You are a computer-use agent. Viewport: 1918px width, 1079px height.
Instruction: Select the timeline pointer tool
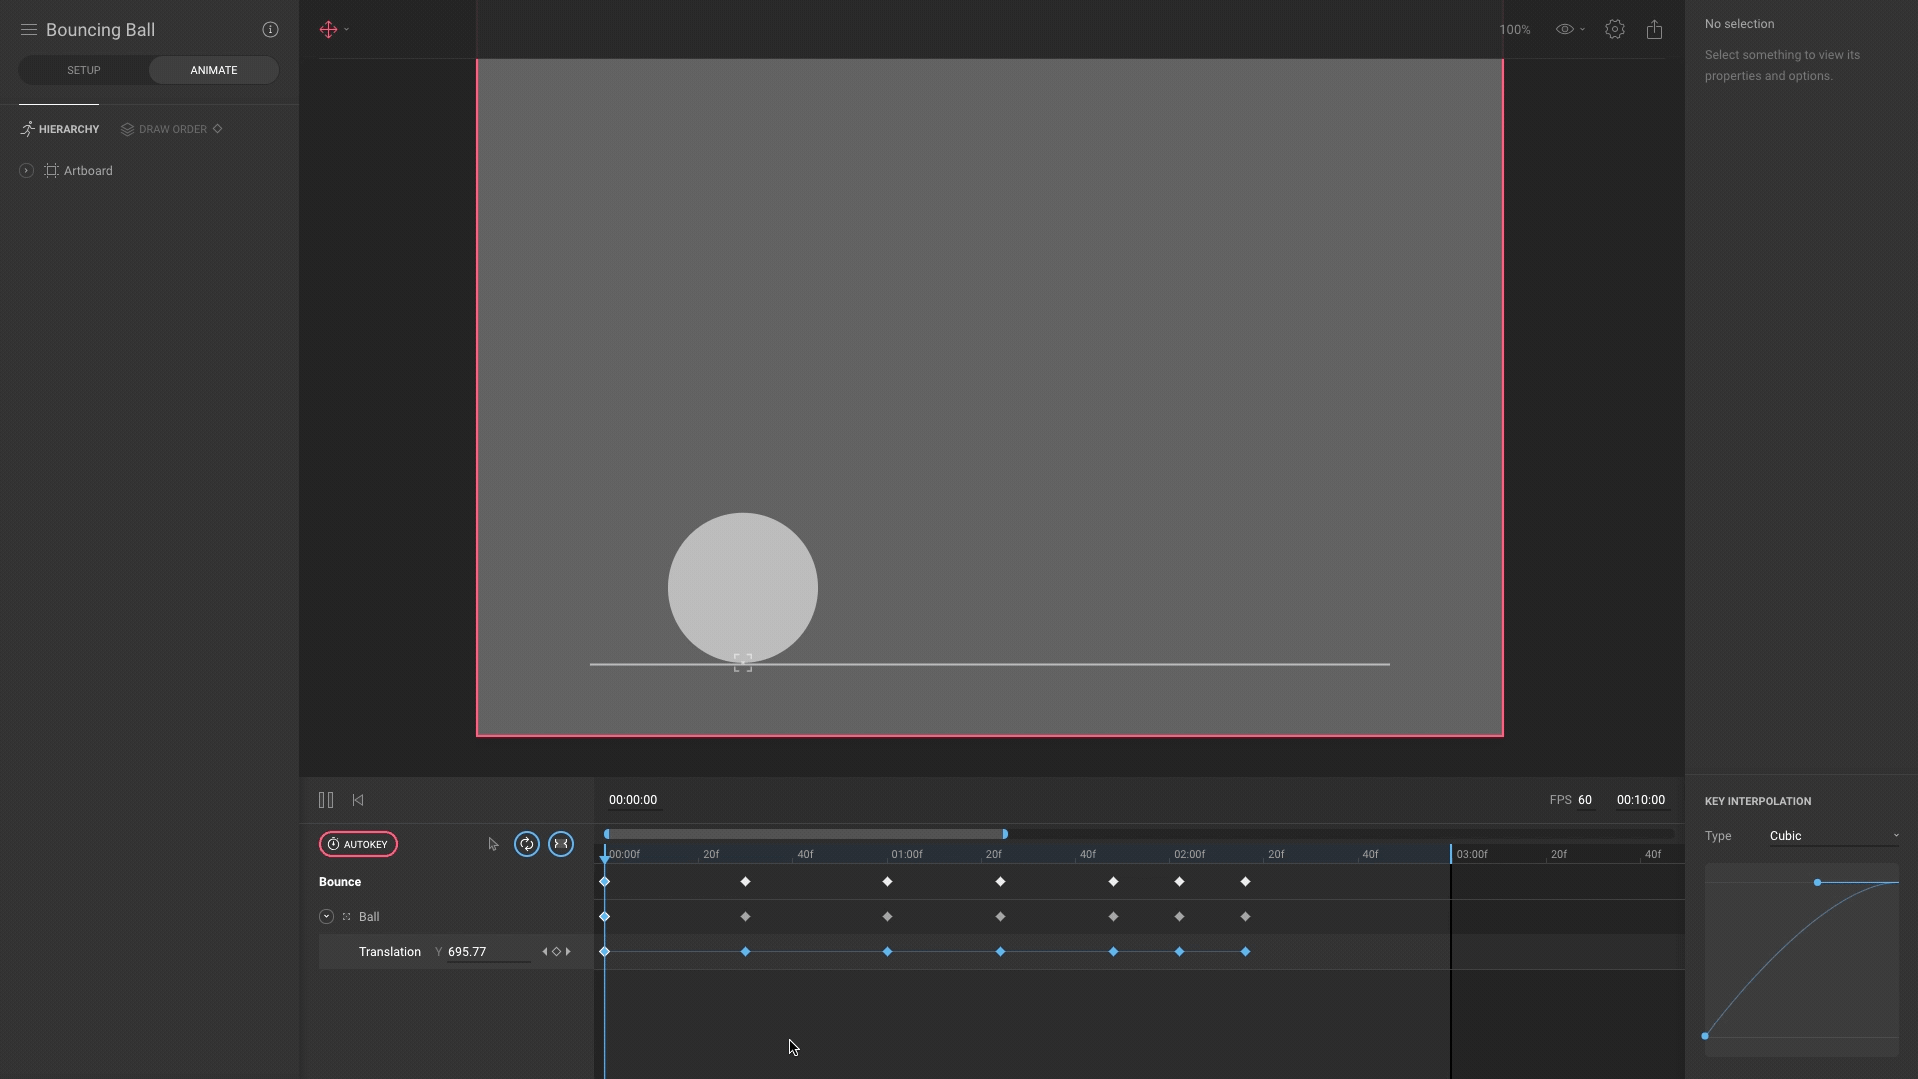pos(493,844)
